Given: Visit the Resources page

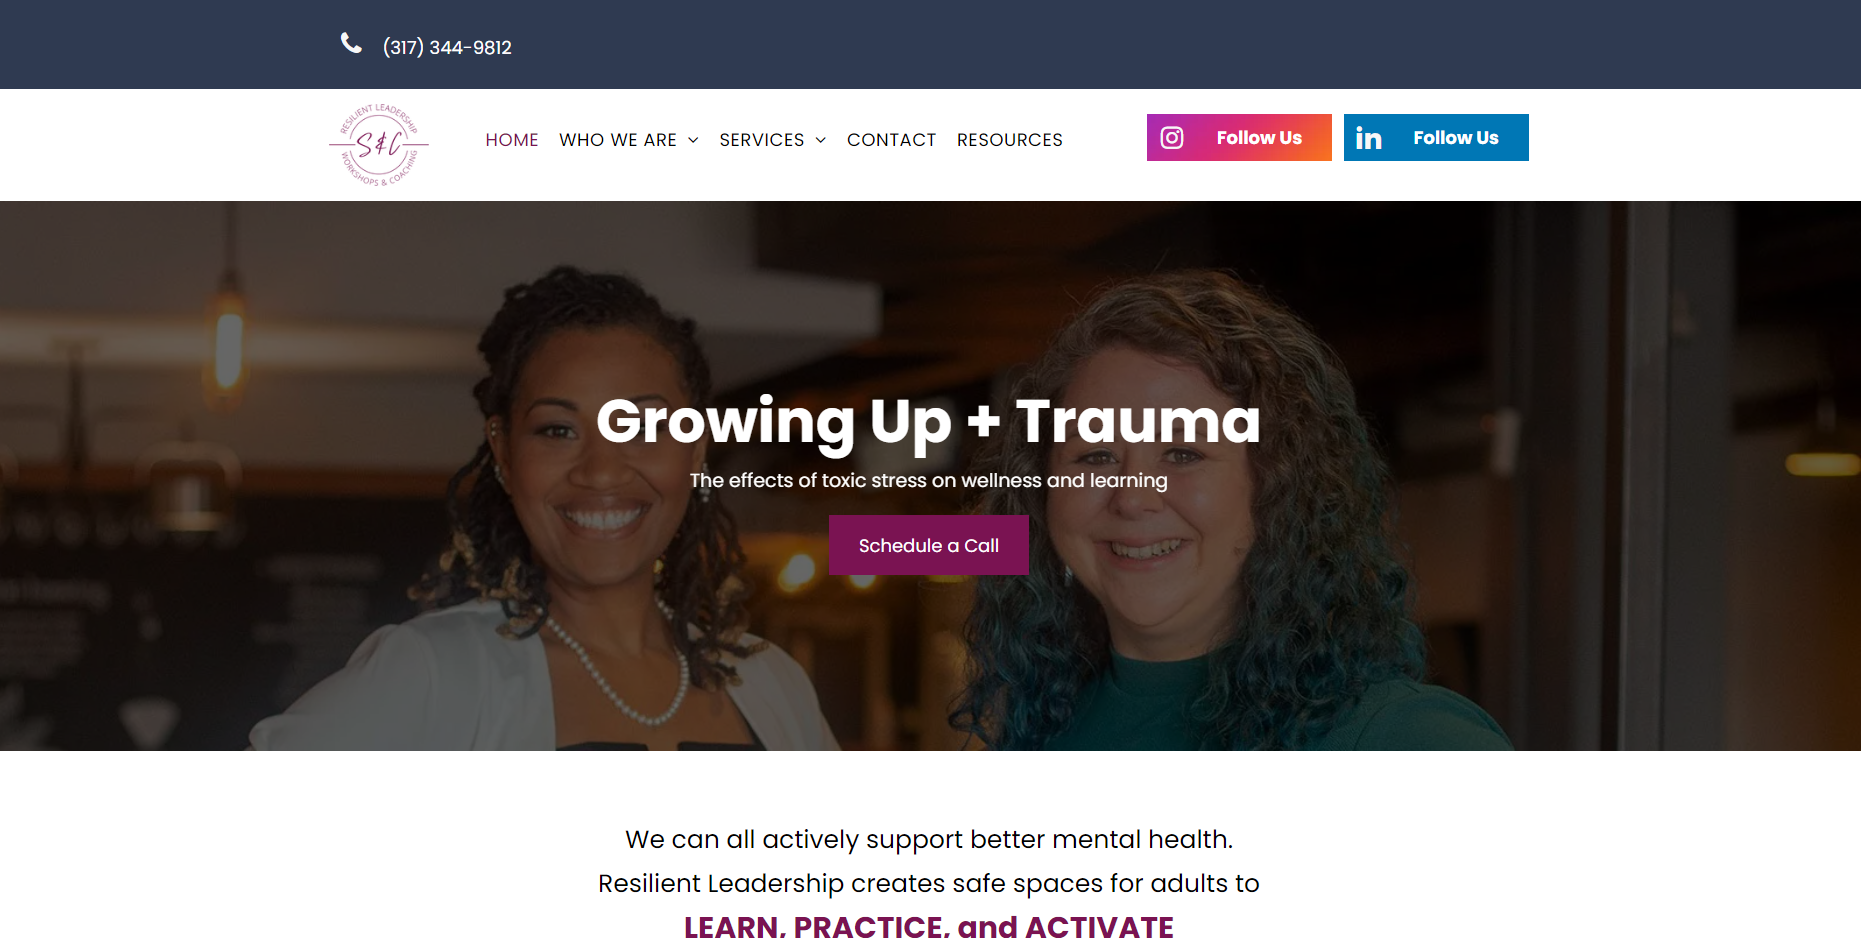Looking at the screenshot, I should pyautogui.click(x=1010, y=140).
